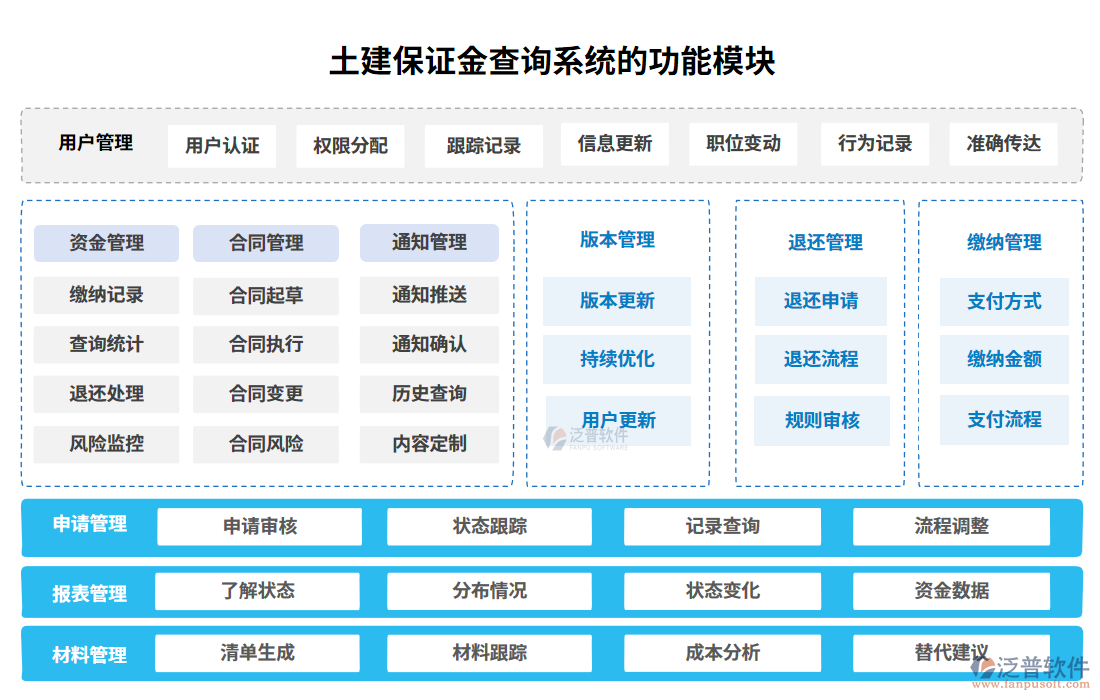Image resolution: width=1100 pixels, height=700 pixels.
Task: Open 资金数据 in the 报表管理 row
Action: click(947, 591)
